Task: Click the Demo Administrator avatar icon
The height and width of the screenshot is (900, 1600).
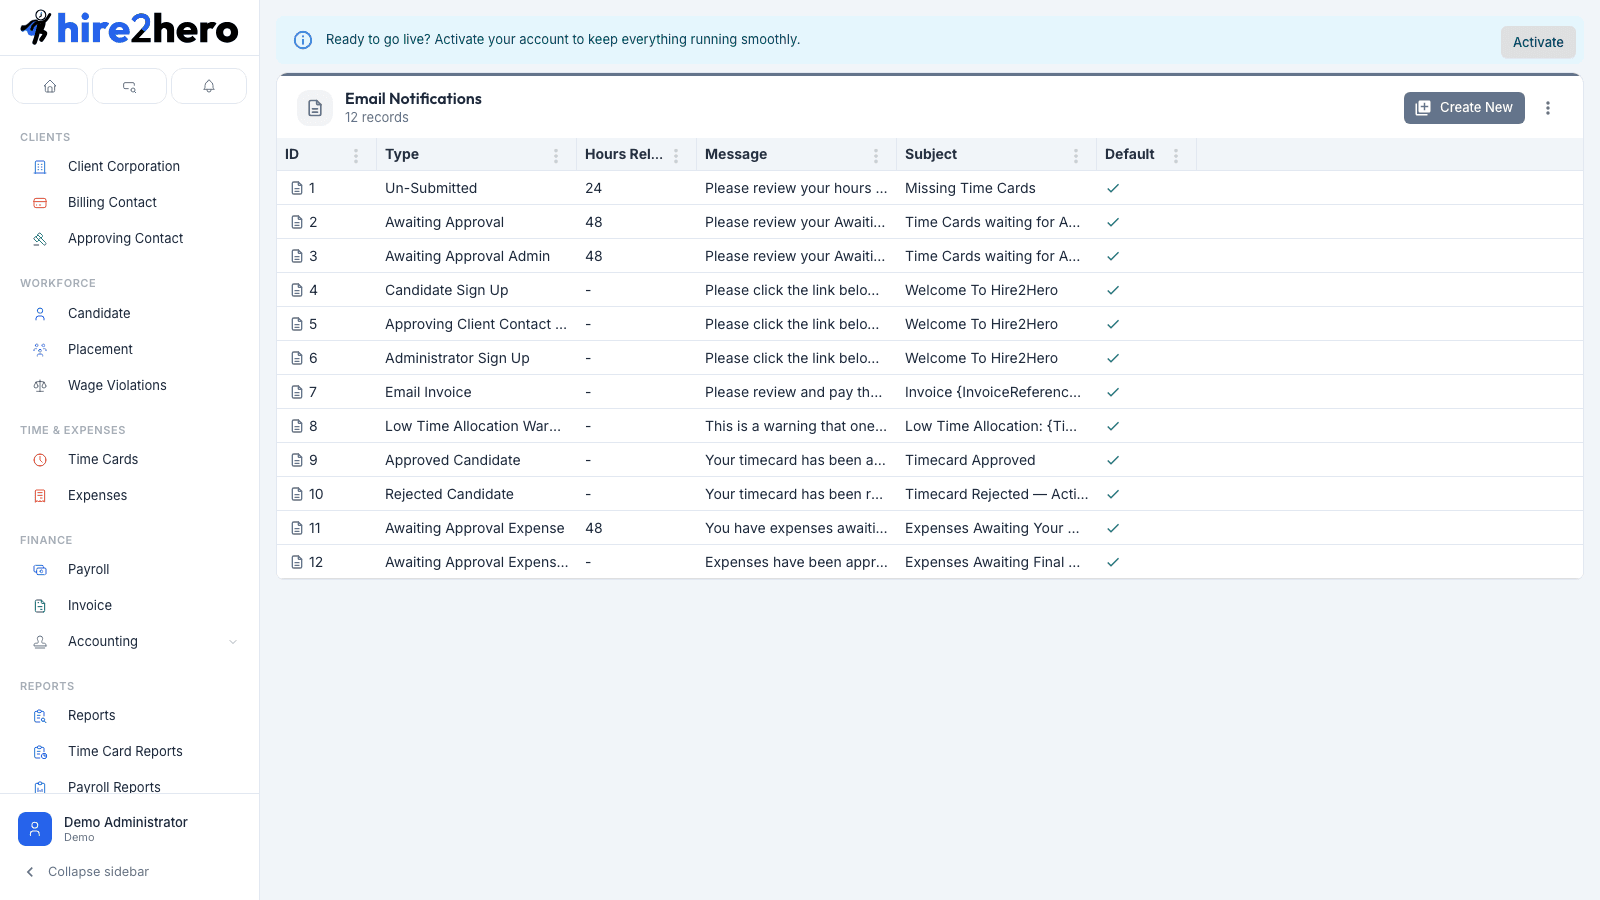Action: click(x=35, y=829)
